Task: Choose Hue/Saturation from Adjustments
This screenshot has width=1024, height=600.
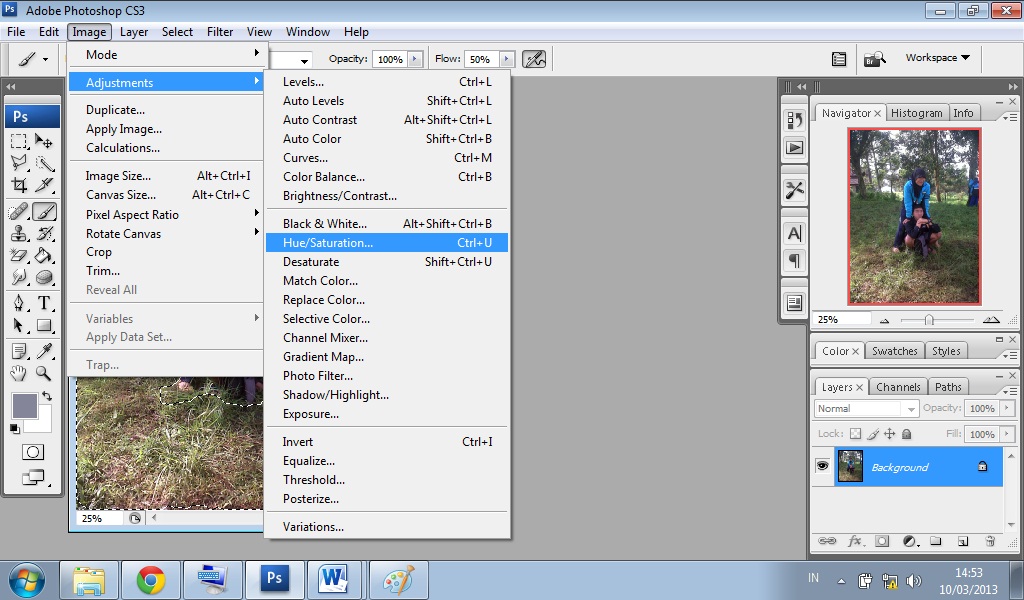Action: (x=387, y=243)
